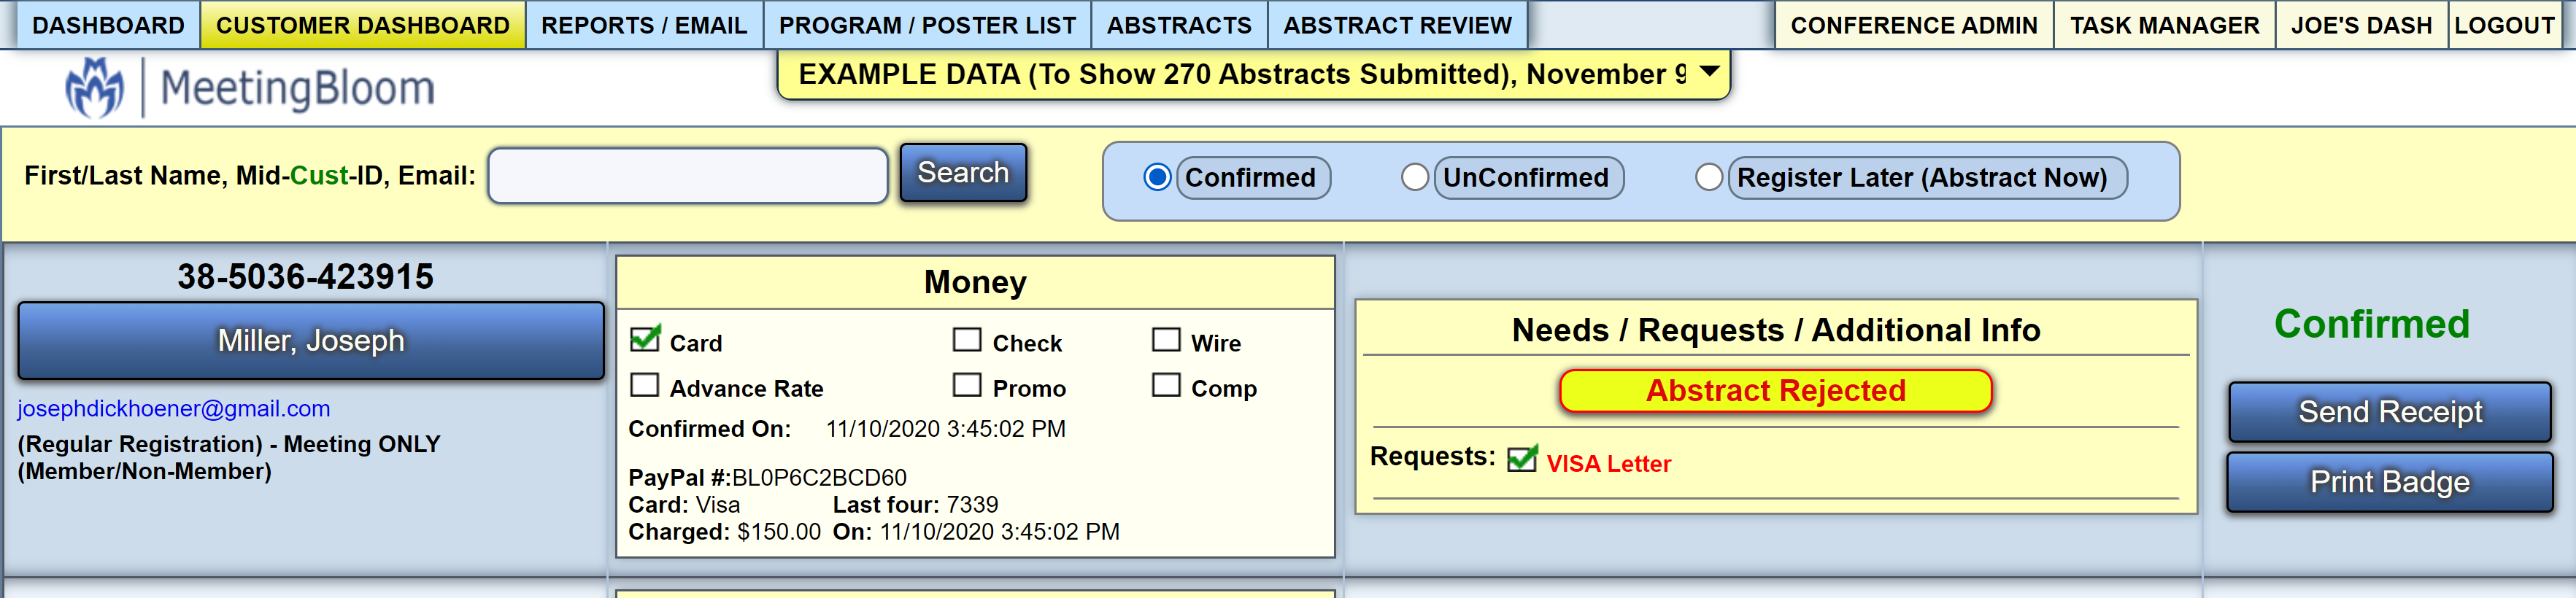The height and width of the screenshot is (598, 2576).
Task: Click the Print Badge button
Action: tap(2389, 482)
